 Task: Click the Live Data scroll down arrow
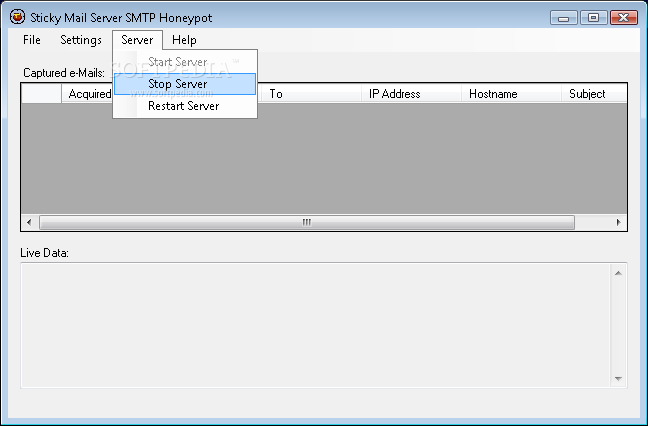click(618, 378)
